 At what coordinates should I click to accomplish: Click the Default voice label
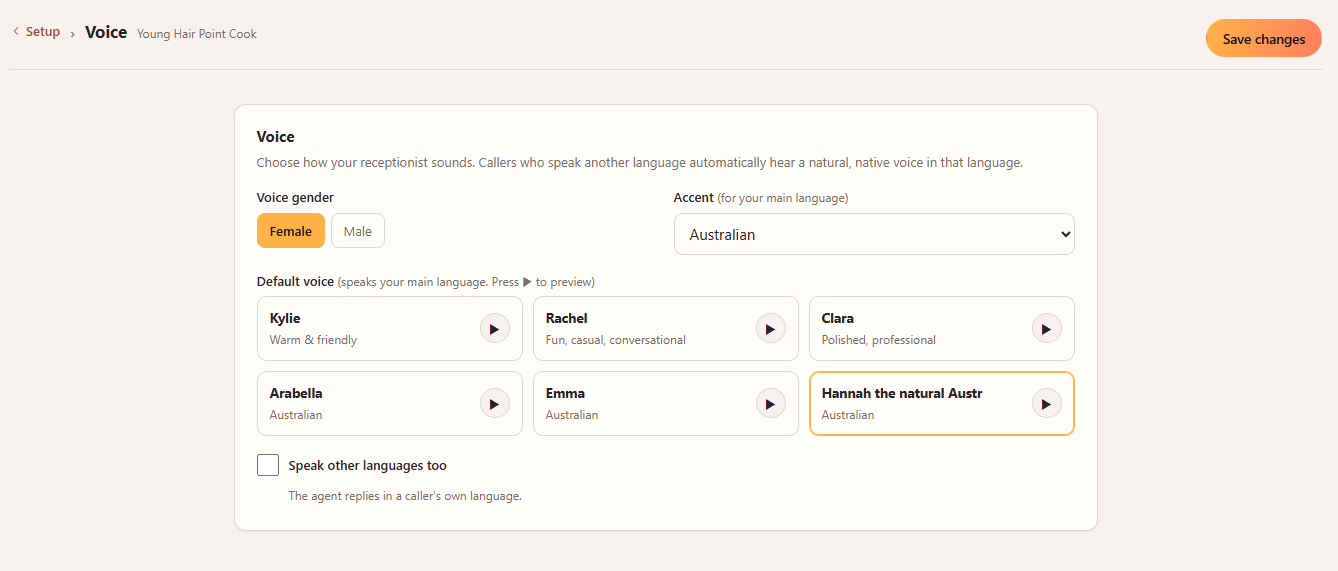[295, 281]
